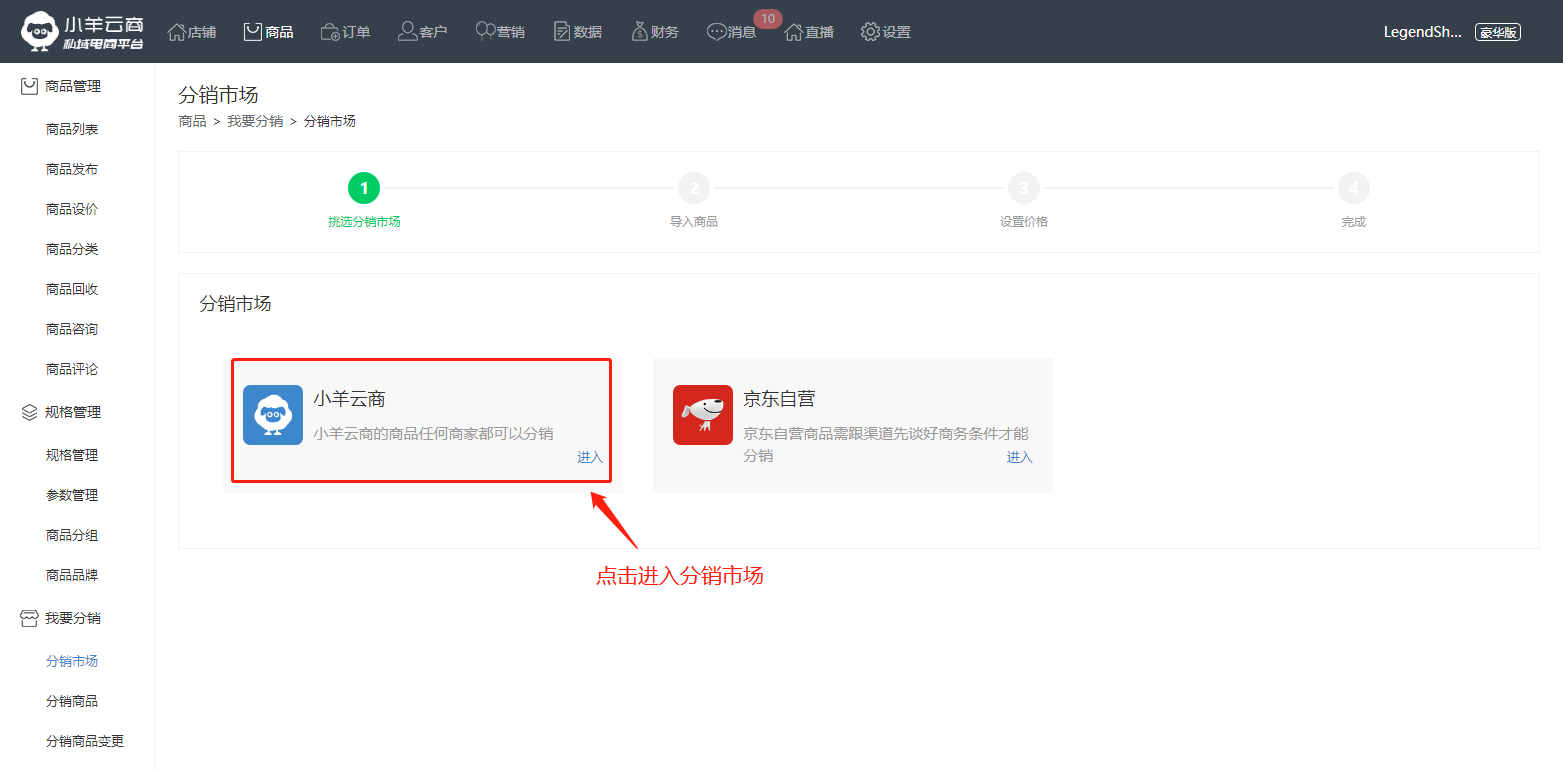Open 消息 messages with 10 badge
The image size is (1563, 771).
732,32
